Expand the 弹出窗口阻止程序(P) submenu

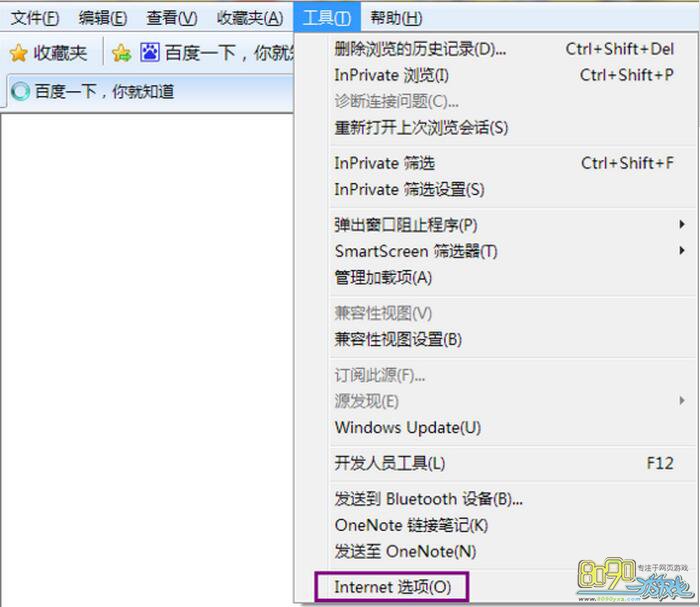406,225
